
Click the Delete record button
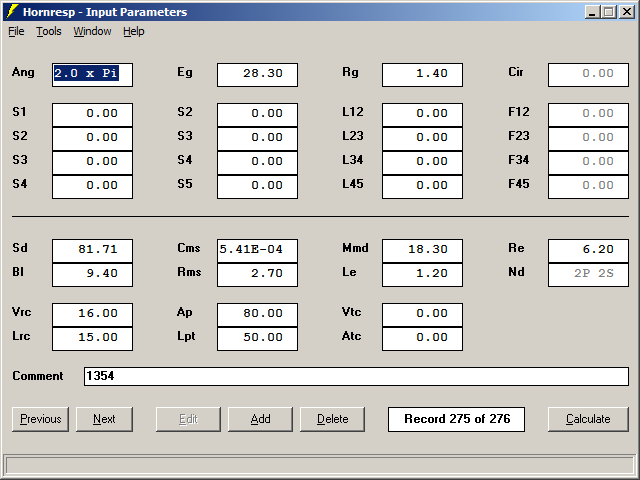point(332,419)
